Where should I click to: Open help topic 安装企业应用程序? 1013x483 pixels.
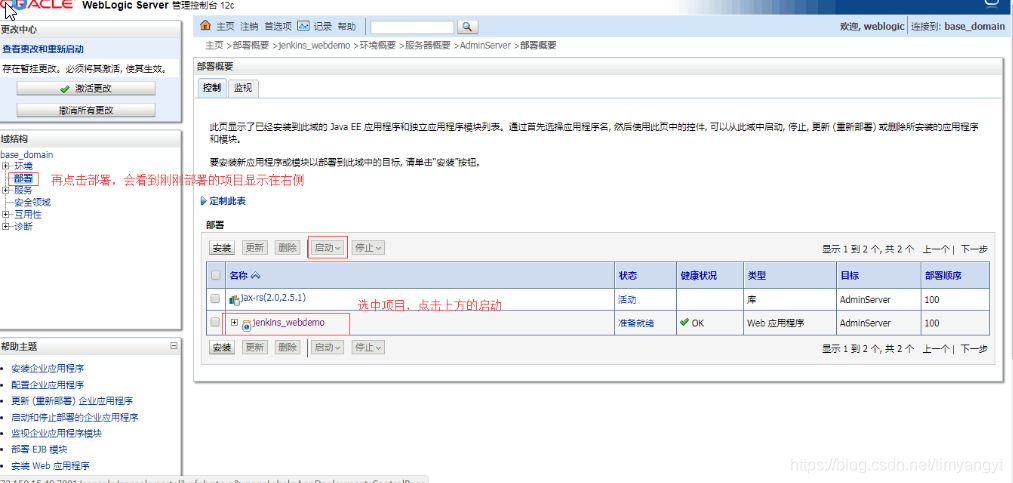point(48,369)
